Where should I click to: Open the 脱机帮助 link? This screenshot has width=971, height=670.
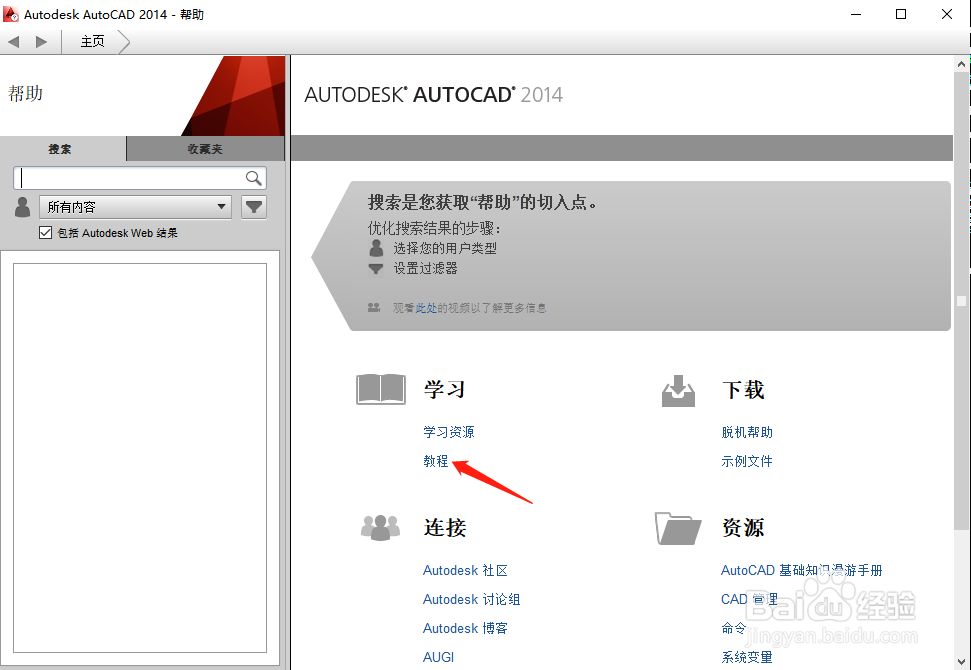click(747, 432)
